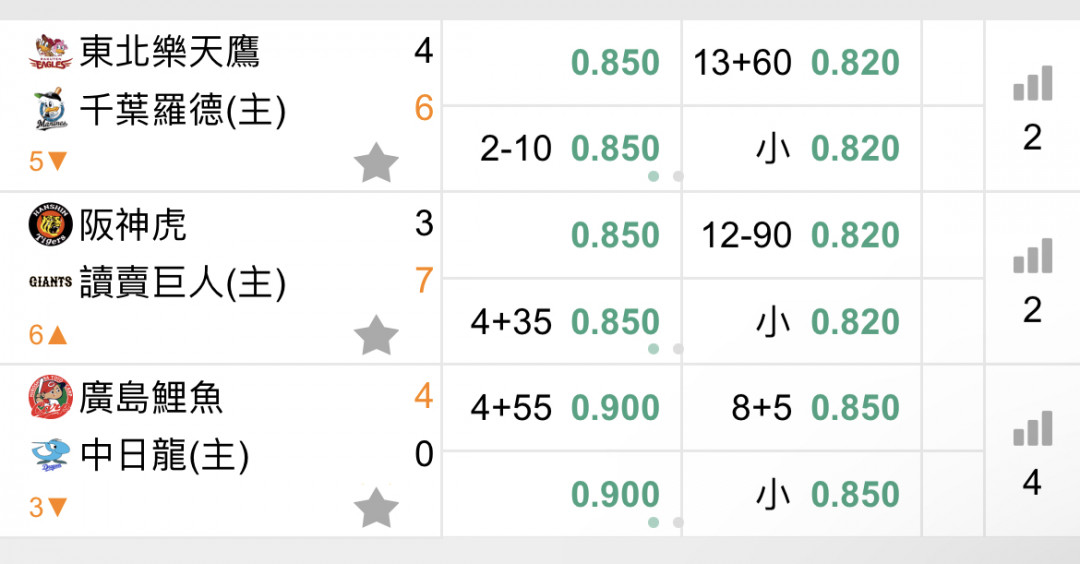Screen dimensions: 1080x564
Task: Click the Chiba Lotte Marines logo
Action: [x=50, y=109]
